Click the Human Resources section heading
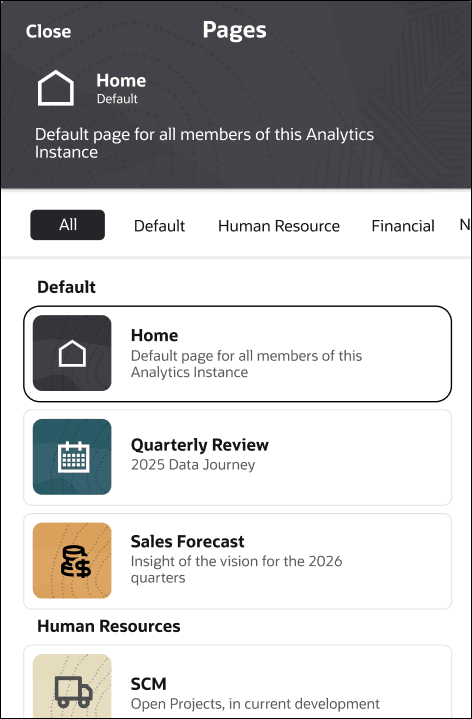 tap(109, 626)
